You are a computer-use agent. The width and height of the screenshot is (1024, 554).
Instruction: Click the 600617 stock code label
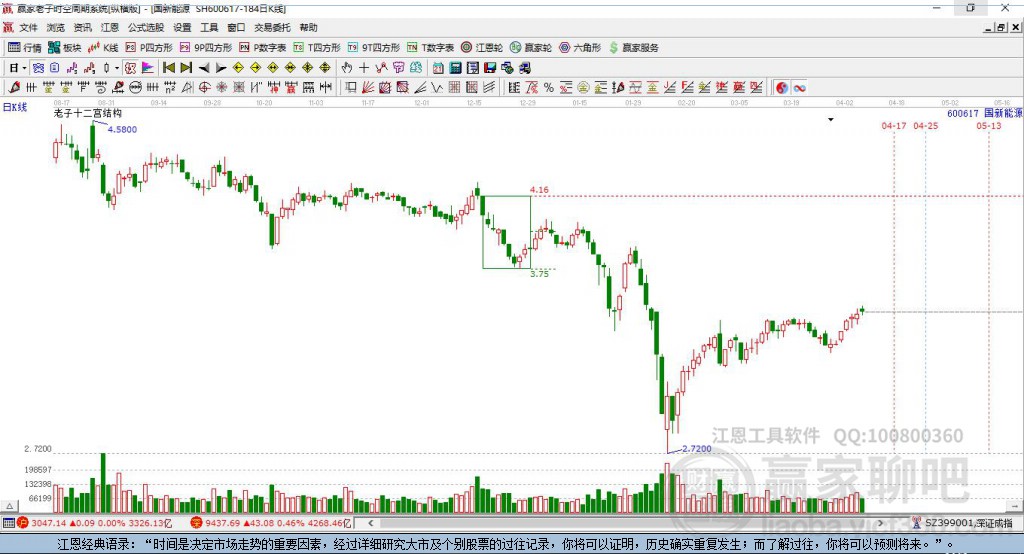click(x=963, y=114)
